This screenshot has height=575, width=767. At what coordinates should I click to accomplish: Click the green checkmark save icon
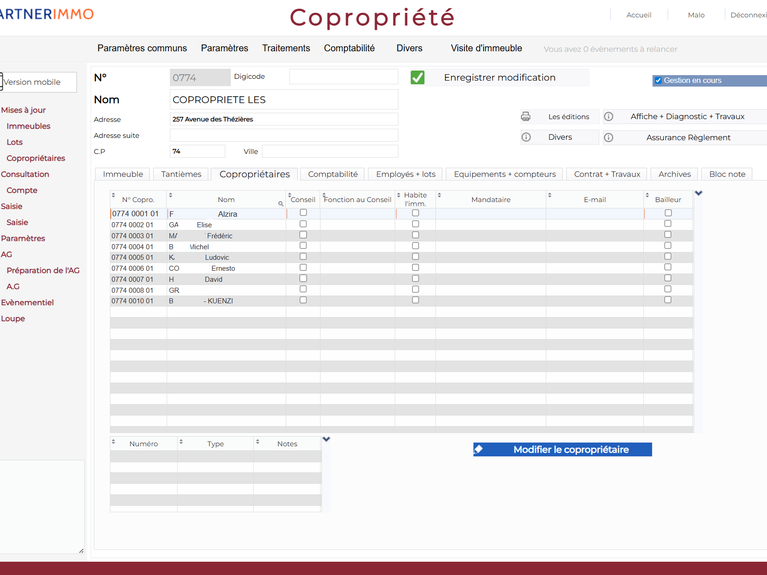(x=418, y=78)
